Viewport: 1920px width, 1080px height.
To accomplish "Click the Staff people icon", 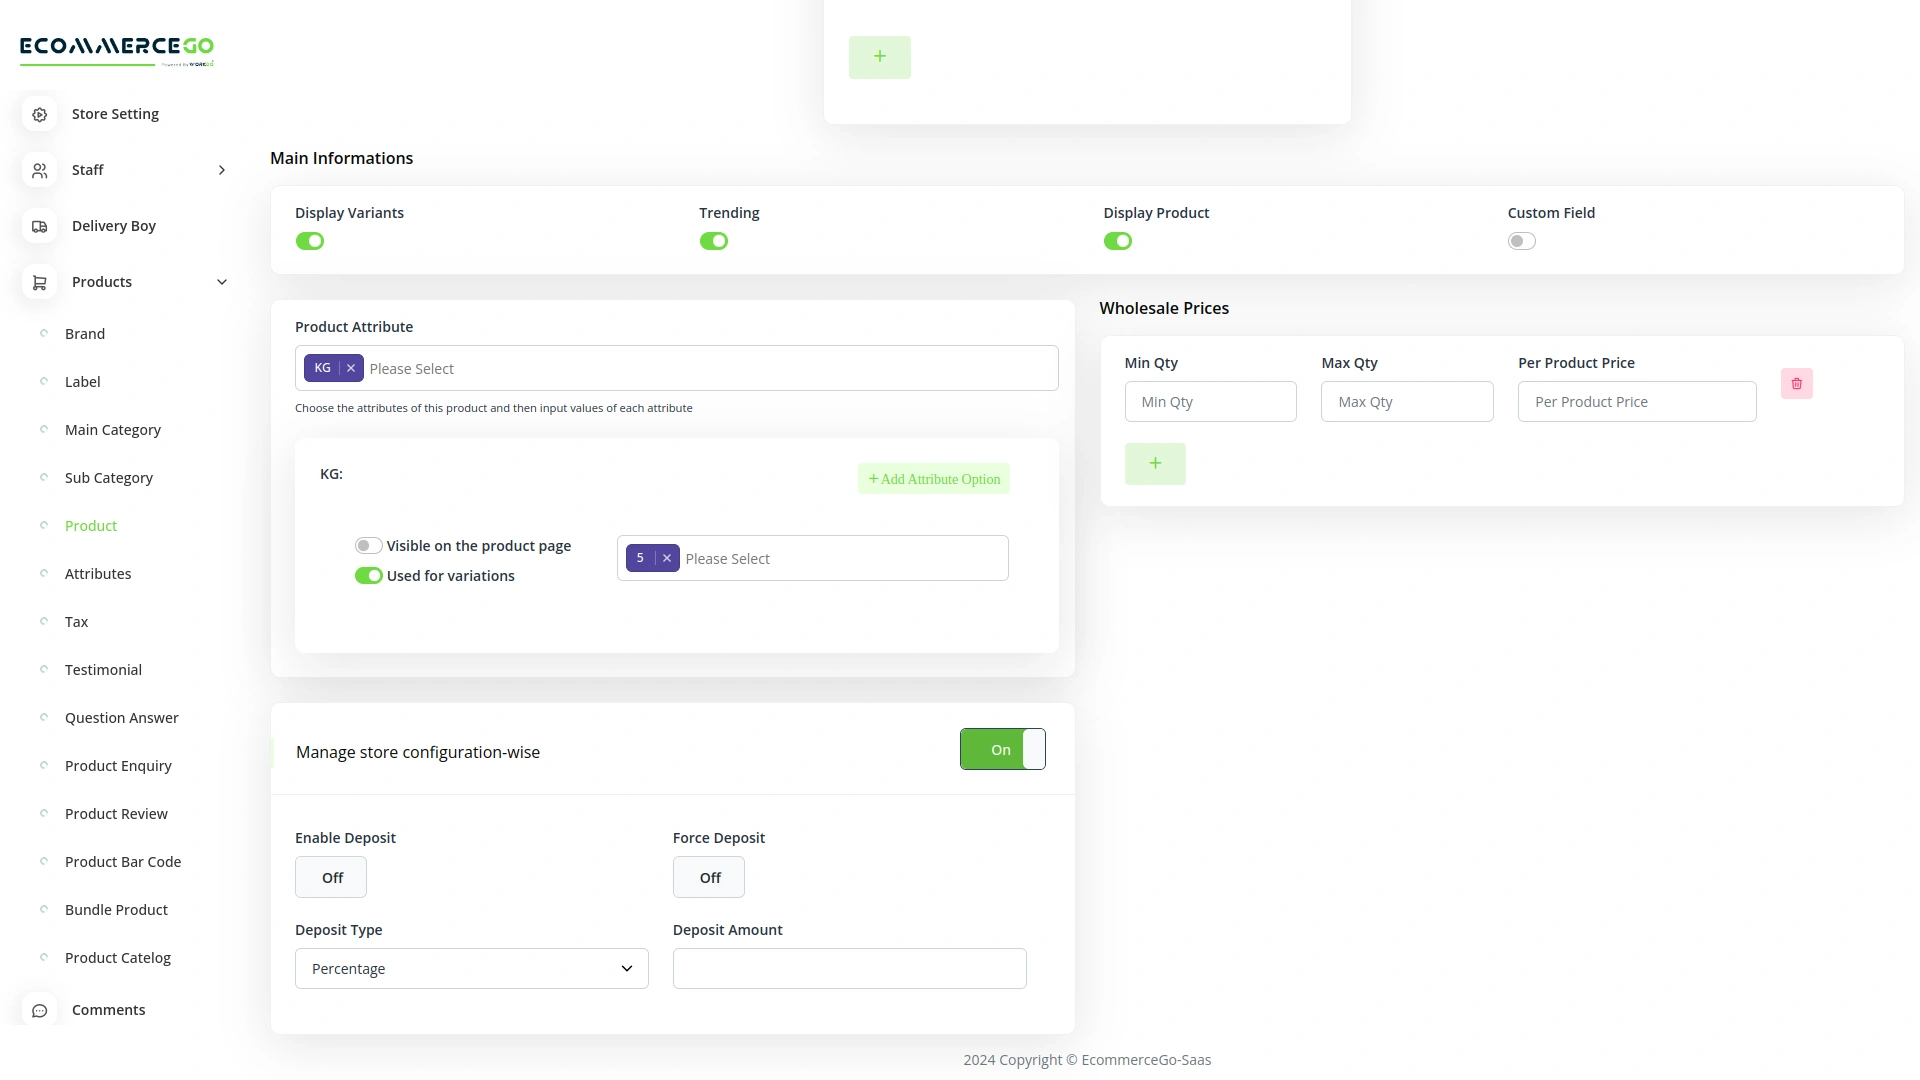I will pos(39,170).
